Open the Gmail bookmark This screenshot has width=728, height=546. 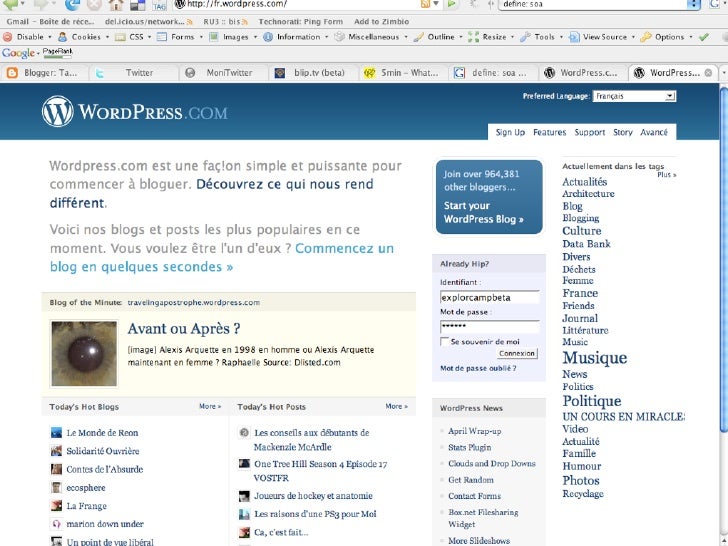[50, 21]
